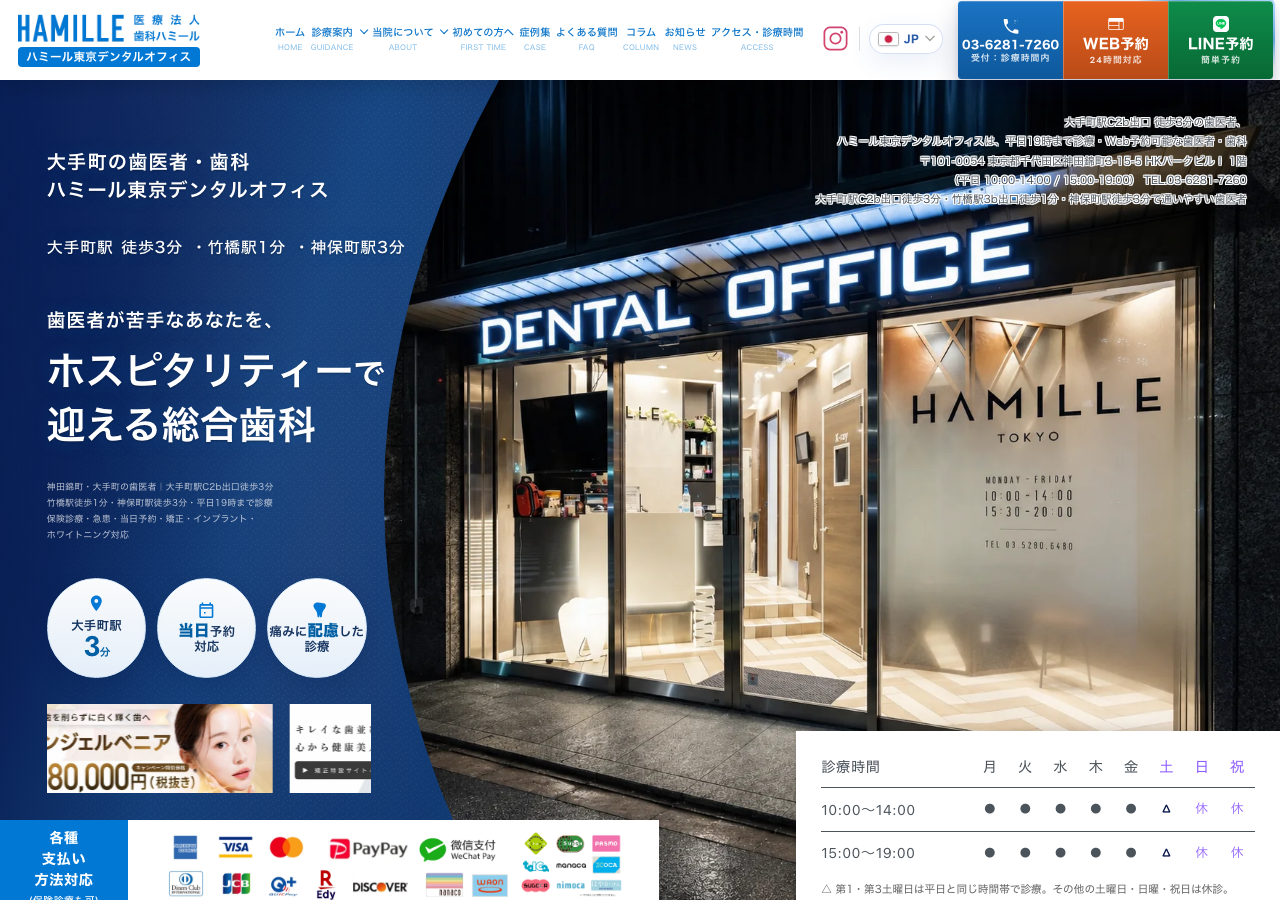Click the 10:00〜14:00 hours row label
This screenshot has height=900, width=1280.
point(868,810)
